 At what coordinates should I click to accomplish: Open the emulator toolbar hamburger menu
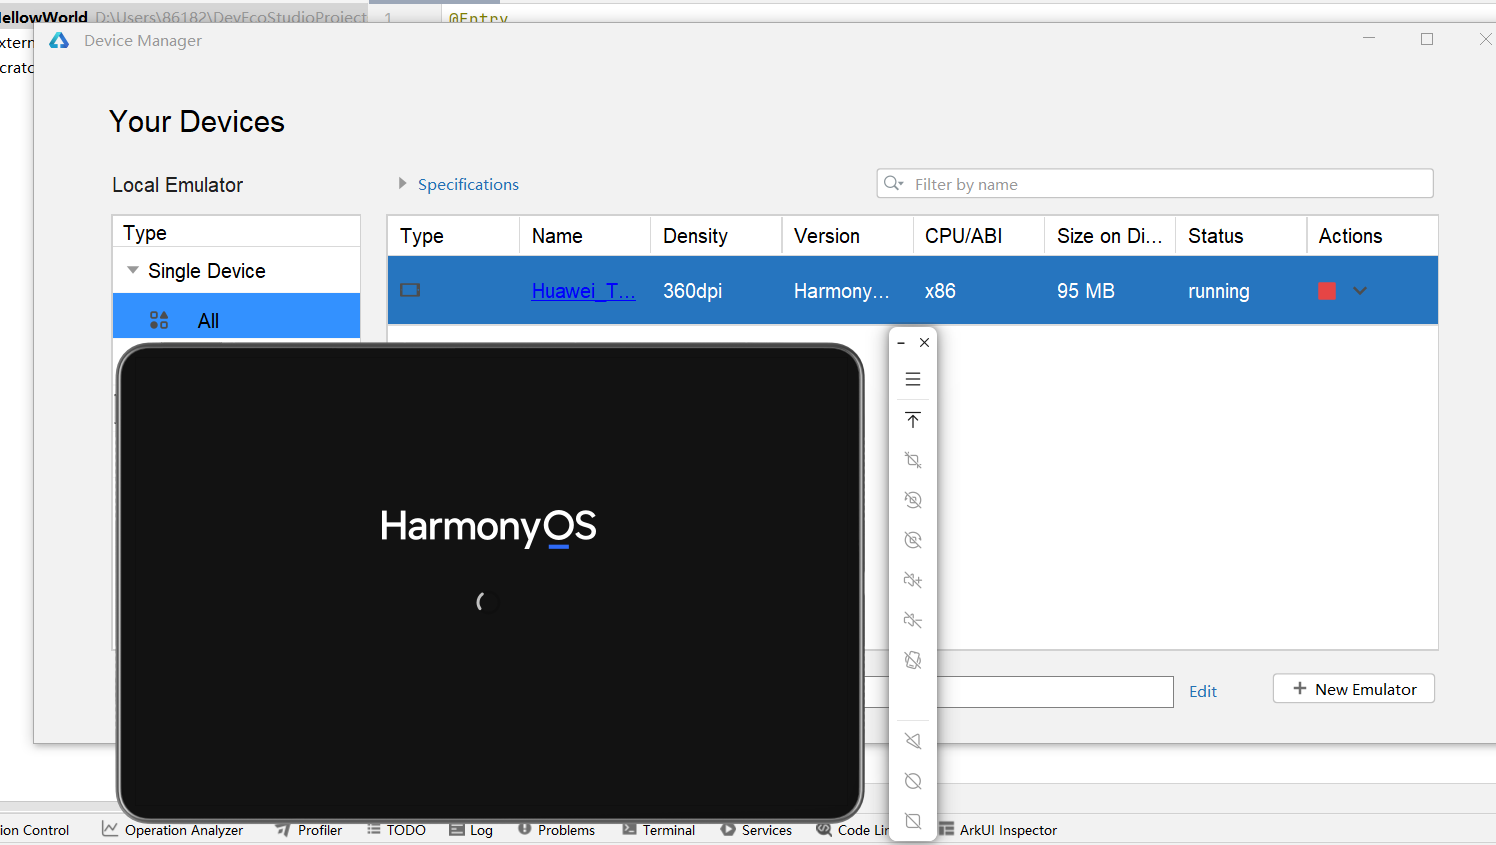pos(913,379)
